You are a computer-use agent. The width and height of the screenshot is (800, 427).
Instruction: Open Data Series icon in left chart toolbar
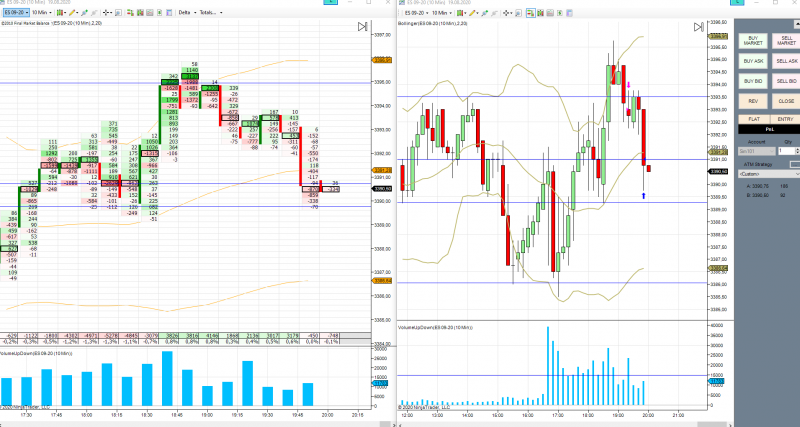(x=140, y=12)
